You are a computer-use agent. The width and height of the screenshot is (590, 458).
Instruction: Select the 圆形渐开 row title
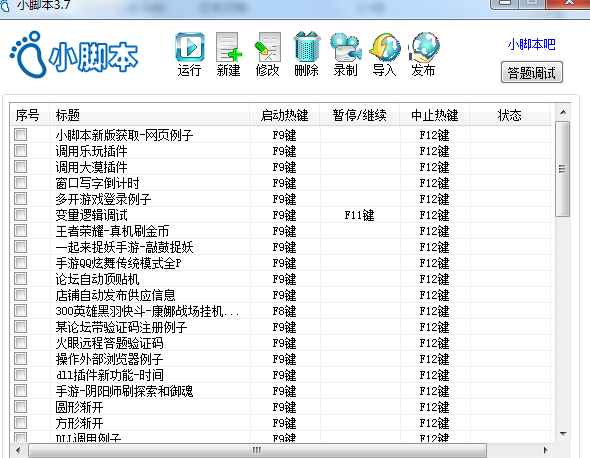tap(79, 407)
